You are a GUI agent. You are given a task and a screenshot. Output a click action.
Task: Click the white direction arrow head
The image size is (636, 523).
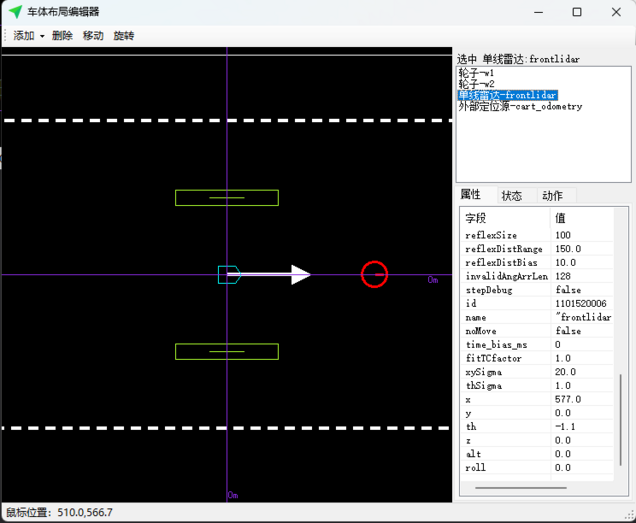(x=300, y=274)
